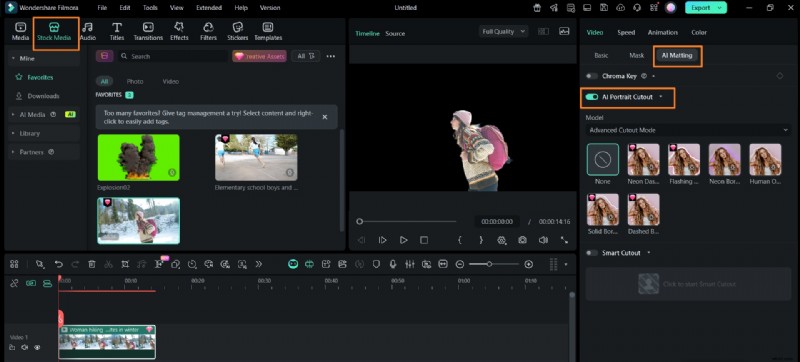800x362 pixels.
Task: Choose the None cutout effect
Action: coord(603,160)
